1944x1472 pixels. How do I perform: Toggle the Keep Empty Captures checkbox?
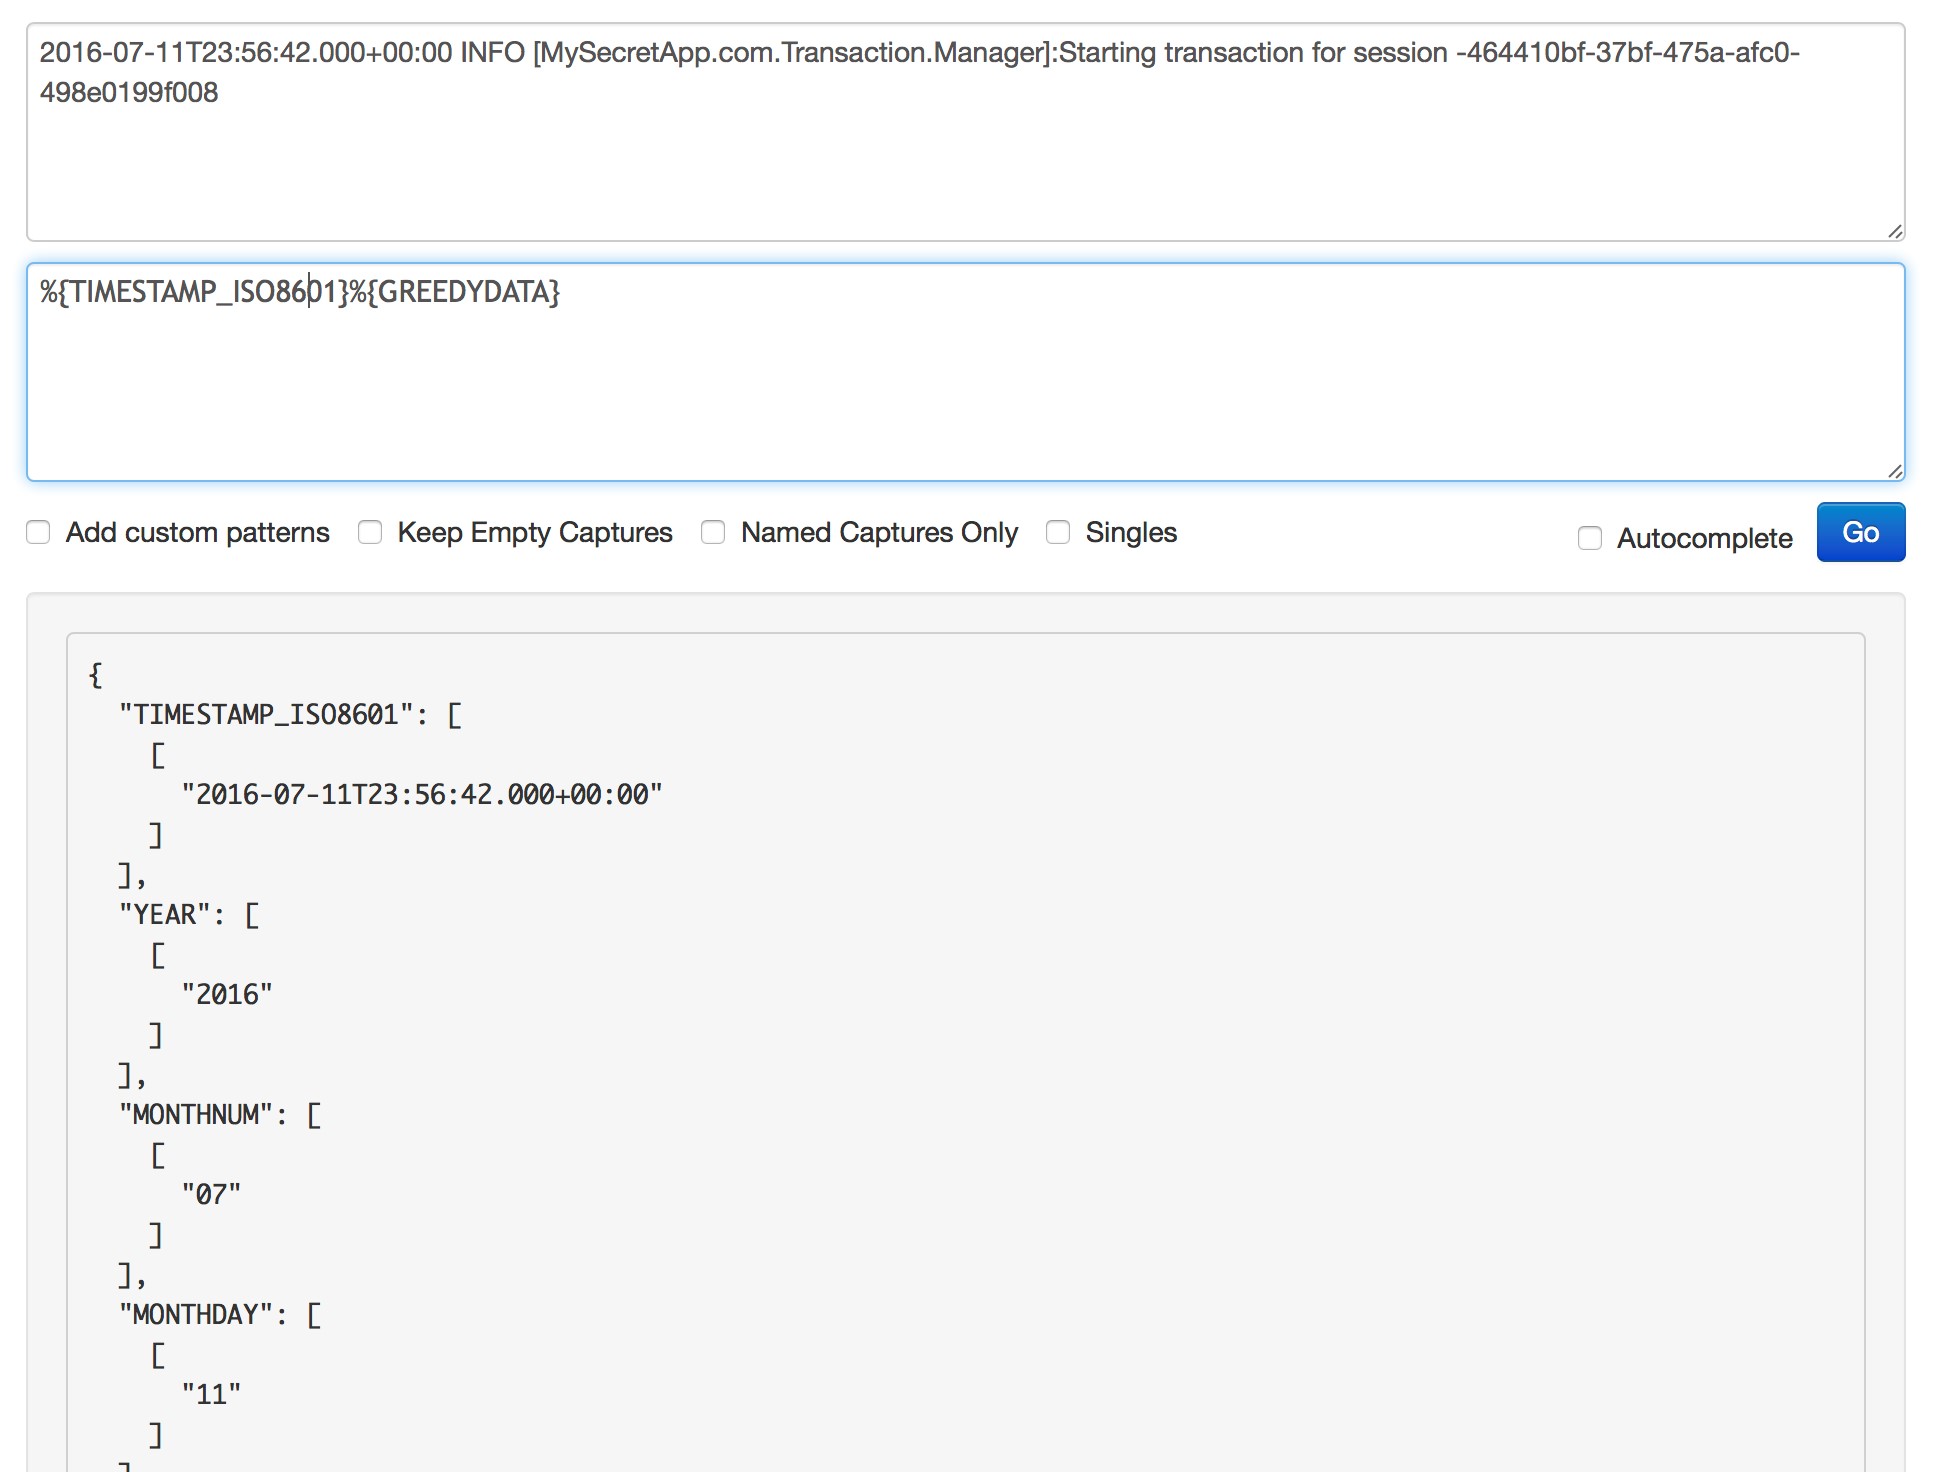click(x=370, y=533)
